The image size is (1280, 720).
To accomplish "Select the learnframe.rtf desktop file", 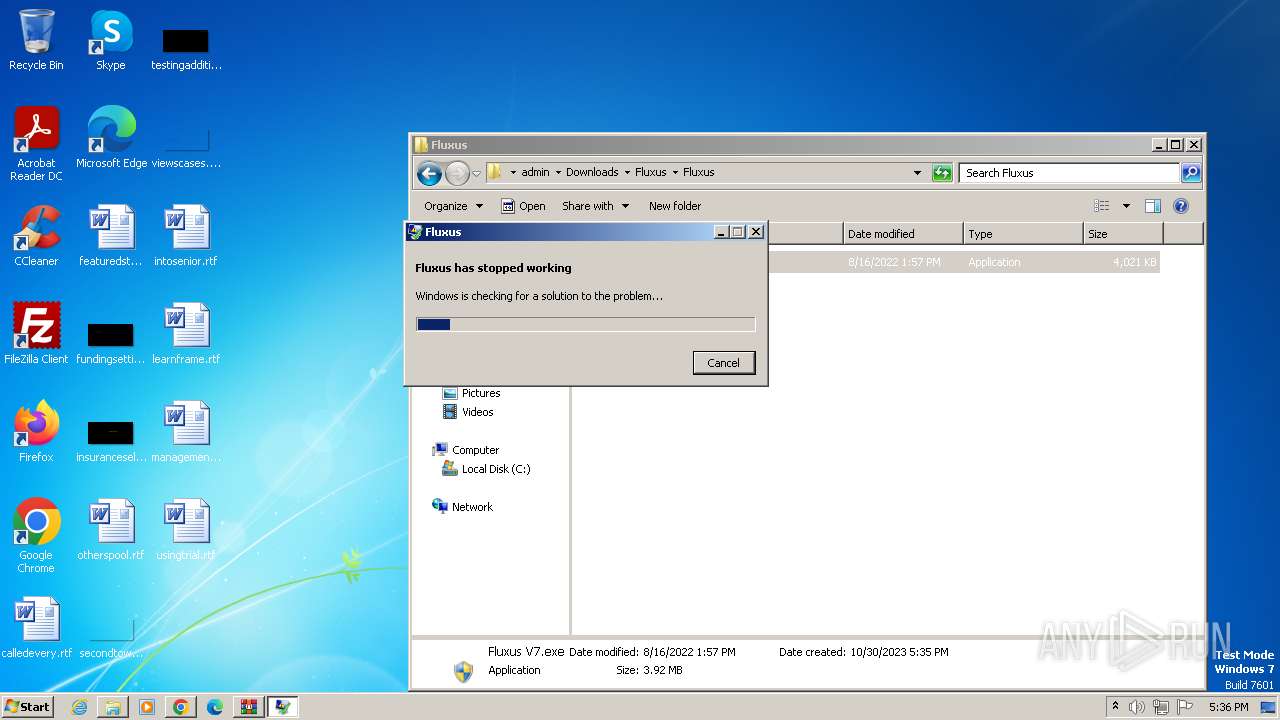I will pyautogui.click(x=186, y=334).
